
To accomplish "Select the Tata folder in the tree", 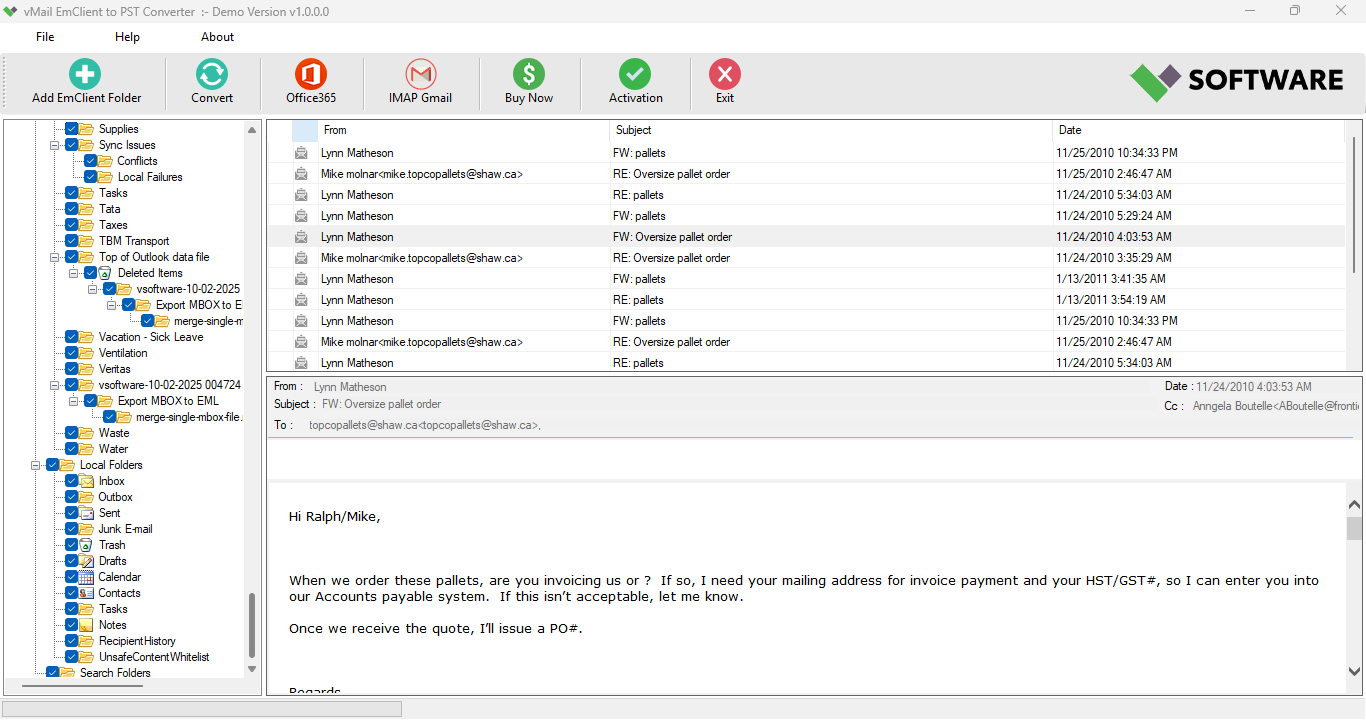I will pos(109,209).
